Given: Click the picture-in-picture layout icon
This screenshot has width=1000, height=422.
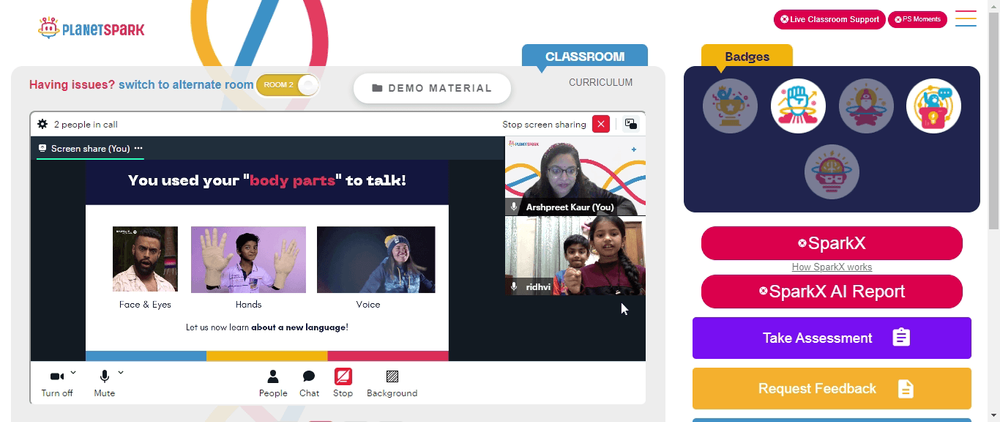Looking at the screenshot, I should click(631, 124).
